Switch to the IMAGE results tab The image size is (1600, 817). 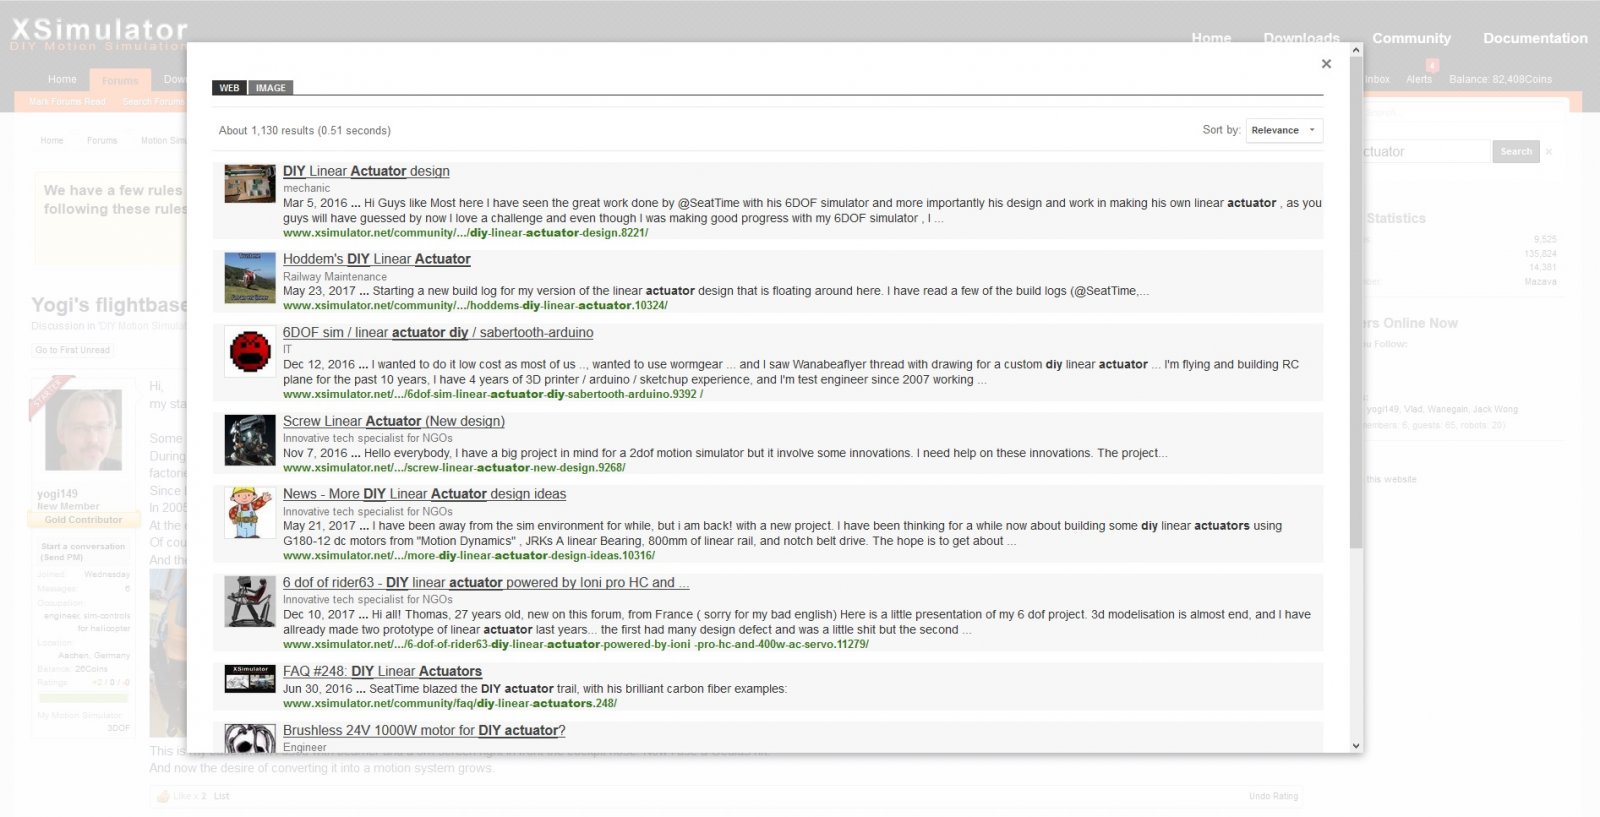(270, 88)
